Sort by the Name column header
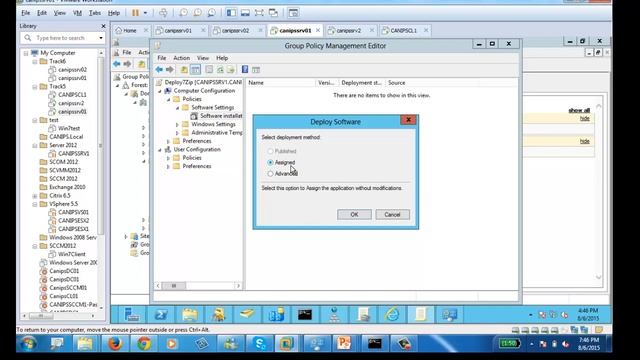Viewport: 640px width, 360px height. click(x=281, y=83)
